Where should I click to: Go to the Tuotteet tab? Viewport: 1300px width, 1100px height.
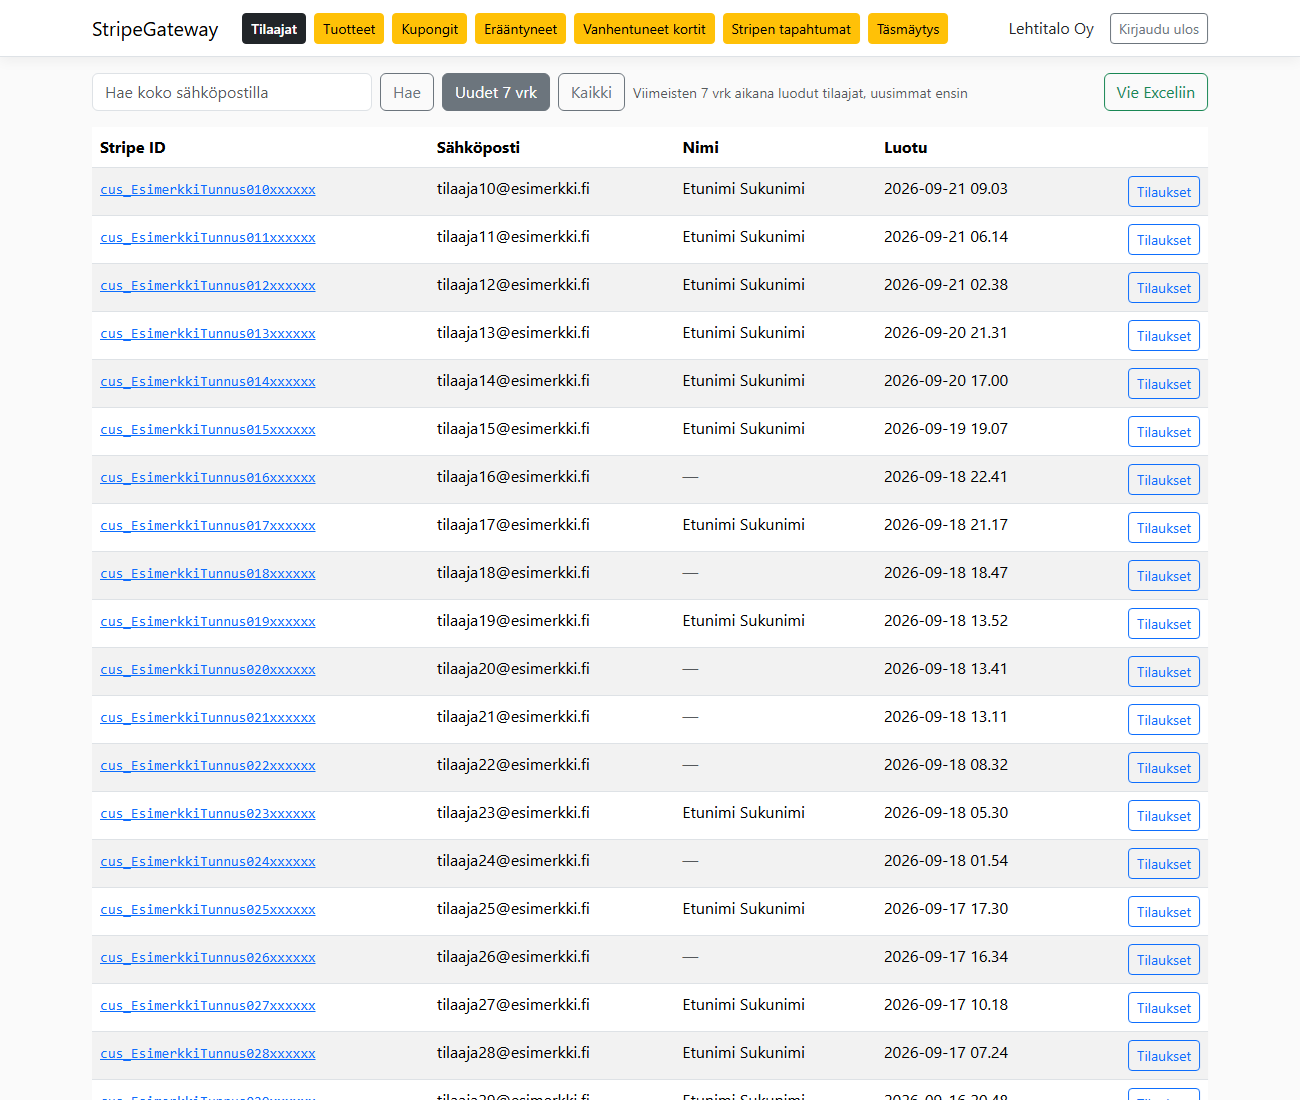pyautogui.click(x=349, y=29)
